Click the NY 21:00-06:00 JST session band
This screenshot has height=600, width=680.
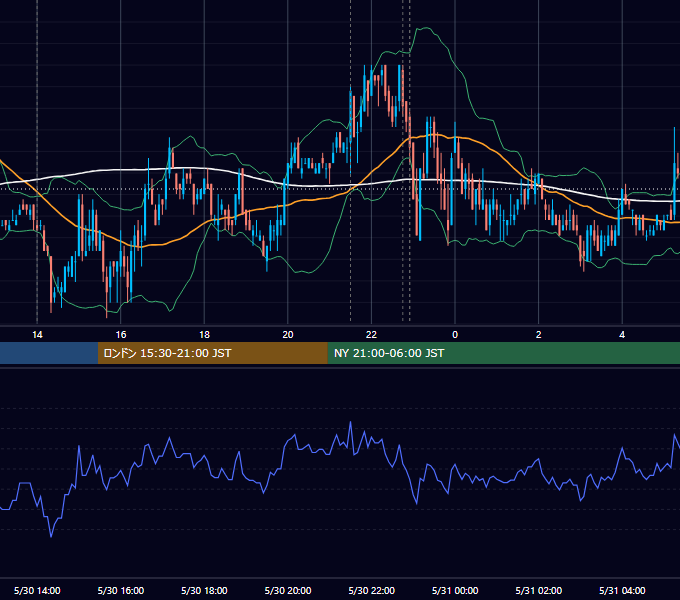point(503,353)
